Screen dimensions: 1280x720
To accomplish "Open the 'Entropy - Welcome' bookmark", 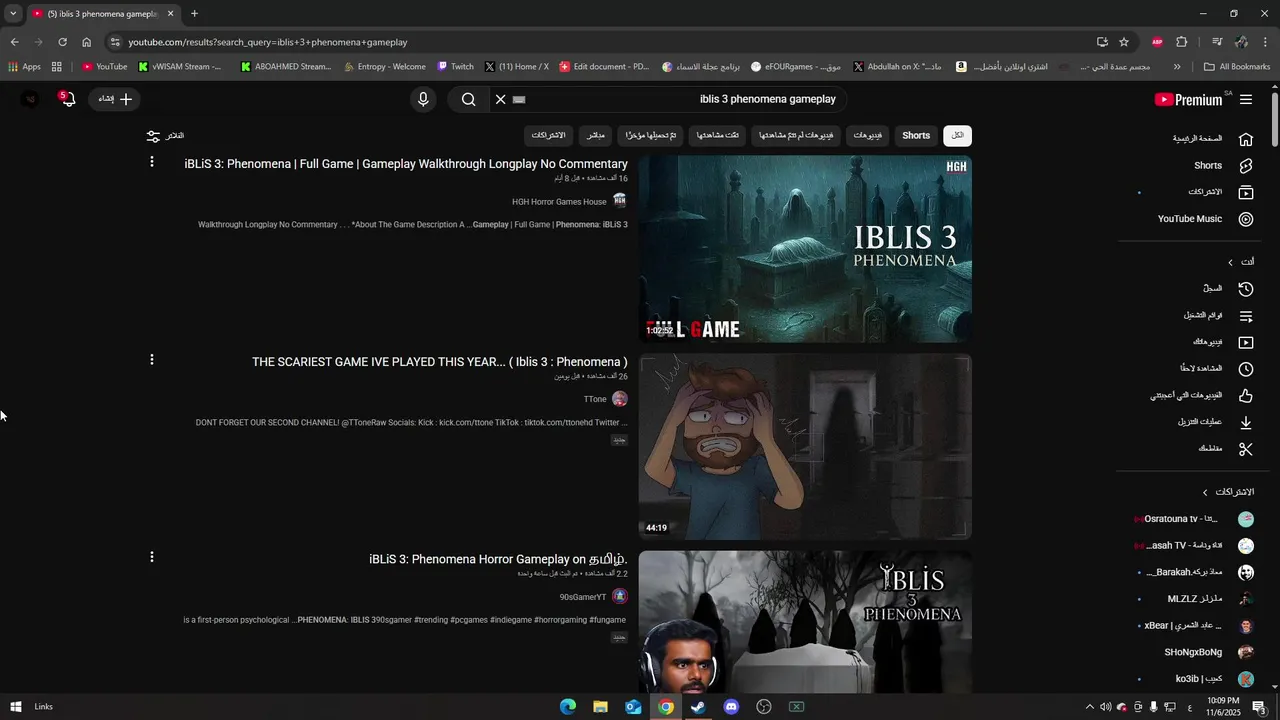I will tap(384, 67).
